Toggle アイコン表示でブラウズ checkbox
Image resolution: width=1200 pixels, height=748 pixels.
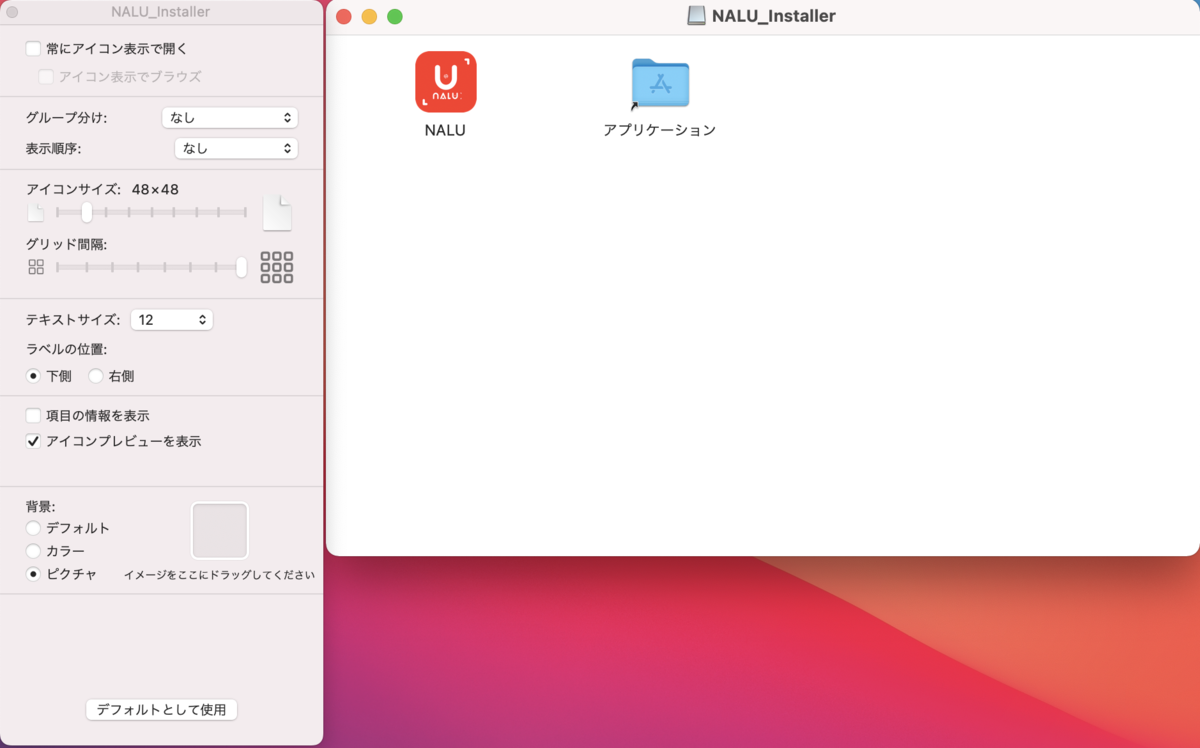tap(46, 76)
